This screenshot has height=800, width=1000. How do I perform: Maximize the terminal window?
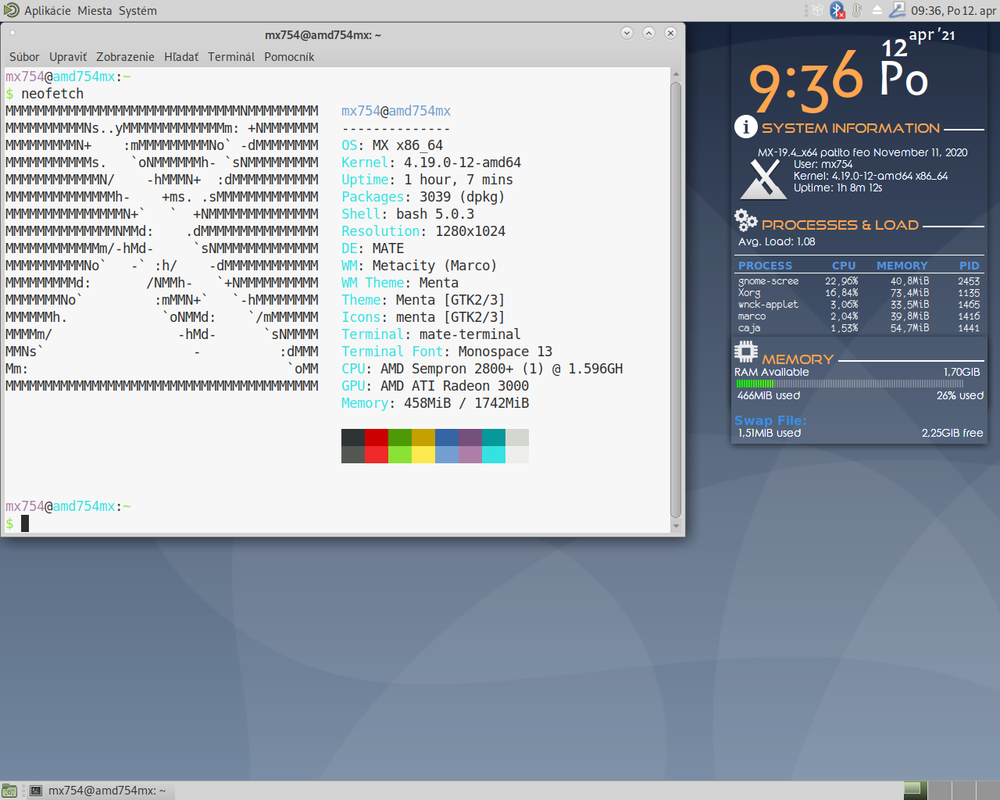pyautogui.click(x=649, y=33)
